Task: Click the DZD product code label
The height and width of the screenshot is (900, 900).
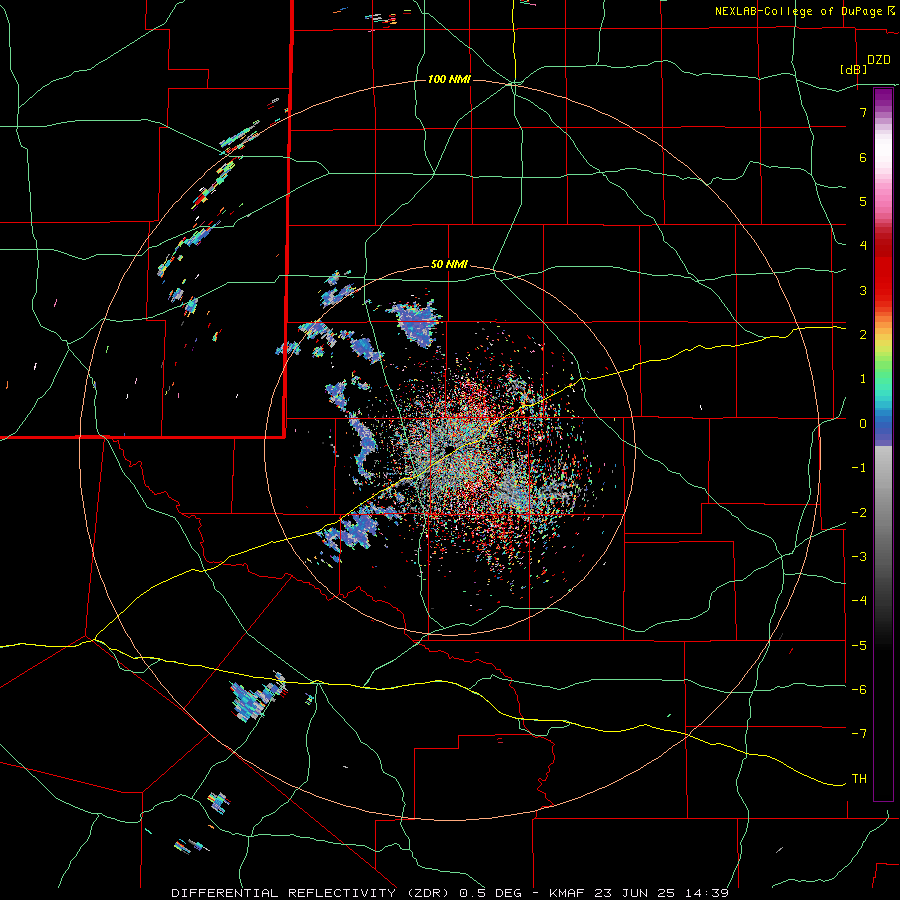Action: 879,60
